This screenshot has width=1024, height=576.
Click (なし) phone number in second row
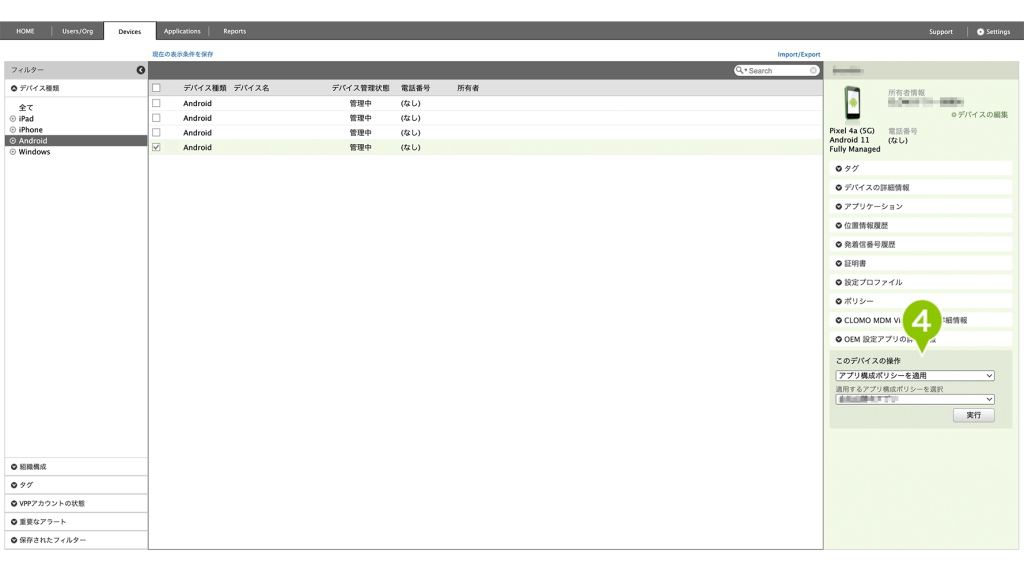point(410,118)
